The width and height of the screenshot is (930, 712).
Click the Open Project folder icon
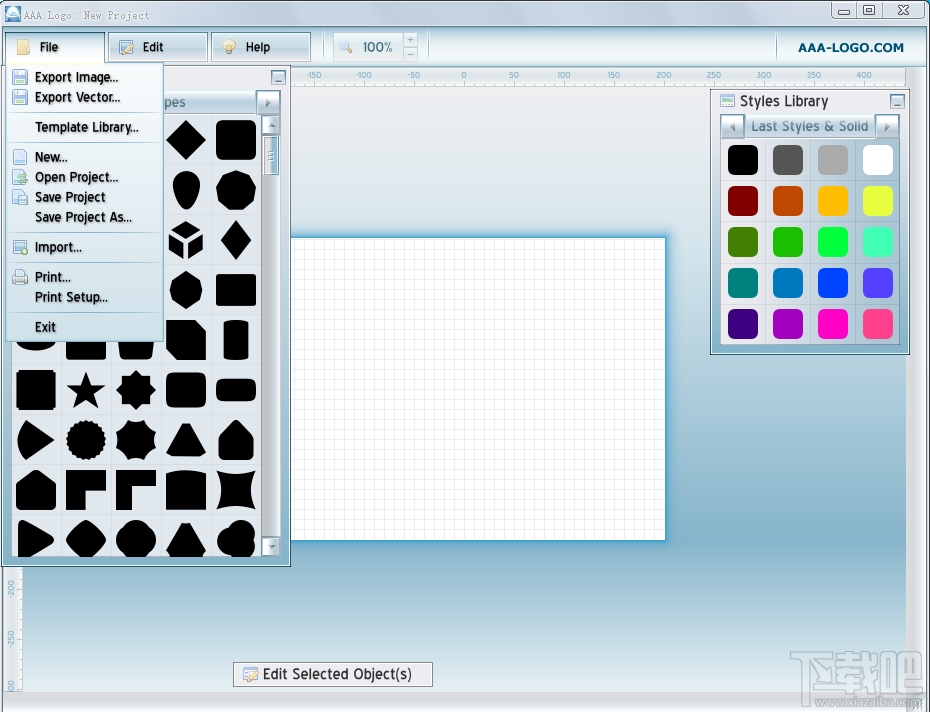[20, 177]
